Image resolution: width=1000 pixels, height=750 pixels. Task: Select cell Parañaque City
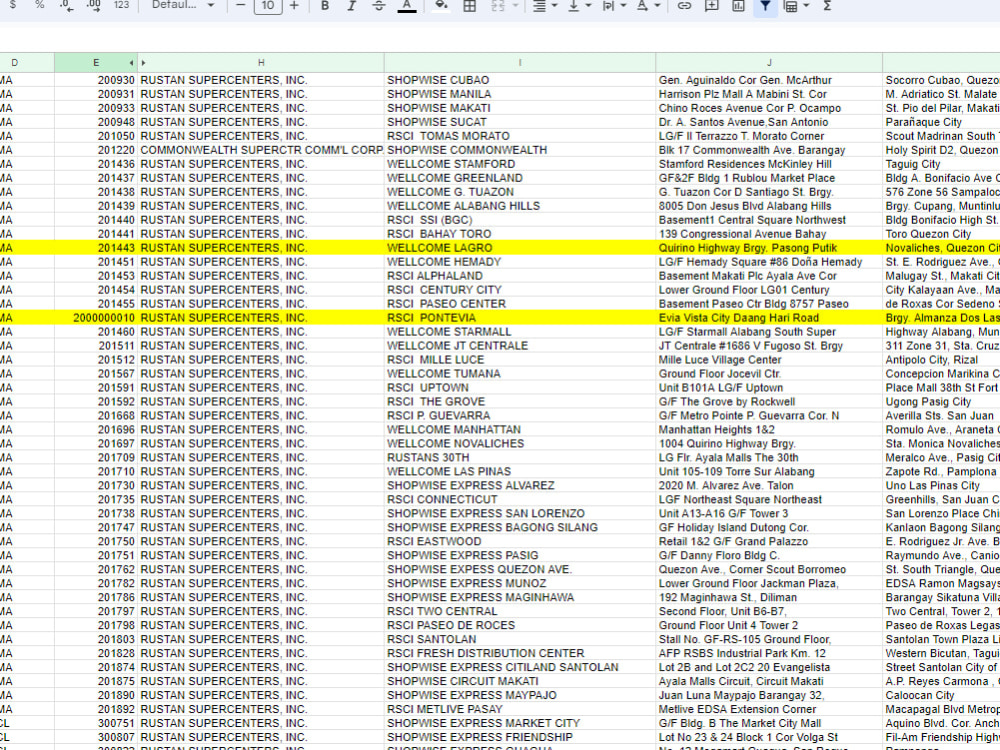[x=941, y=122]
